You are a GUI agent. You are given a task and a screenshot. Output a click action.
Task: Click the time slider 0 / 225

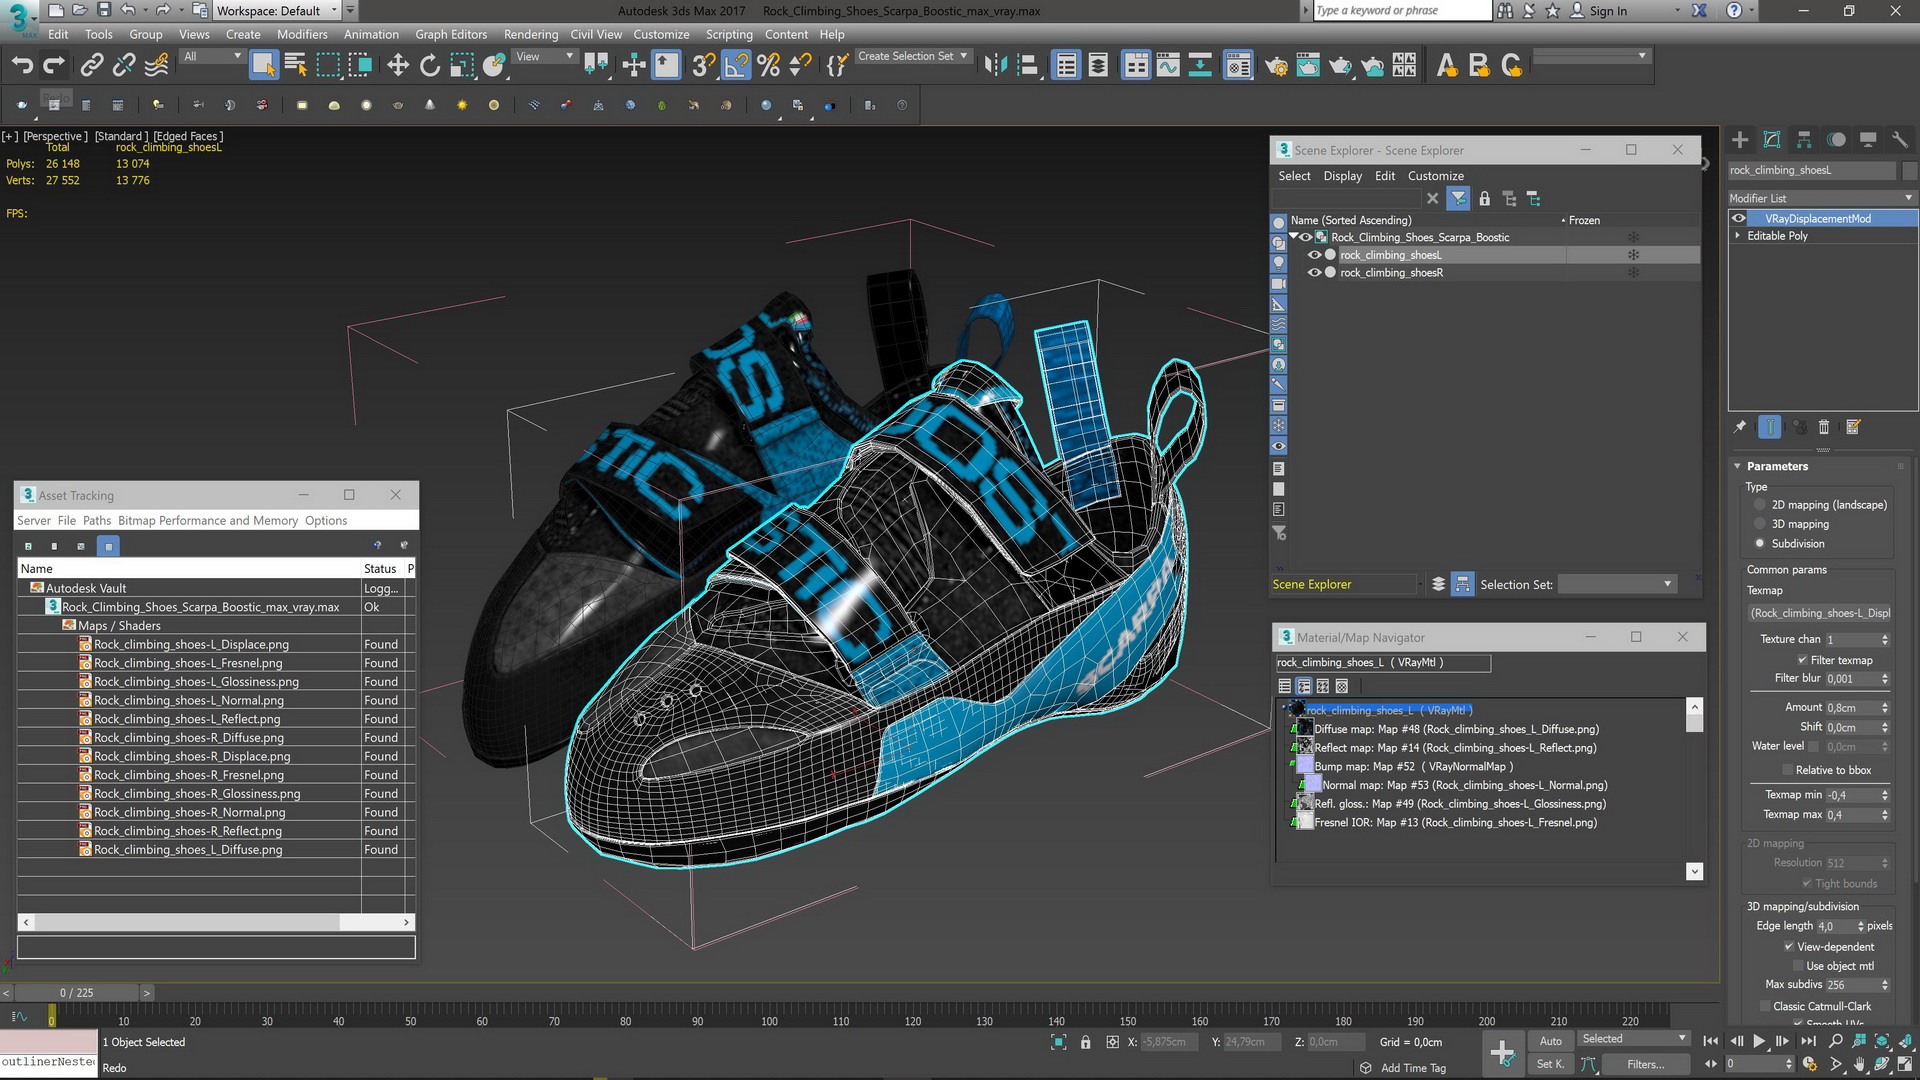tap(76, 993)
